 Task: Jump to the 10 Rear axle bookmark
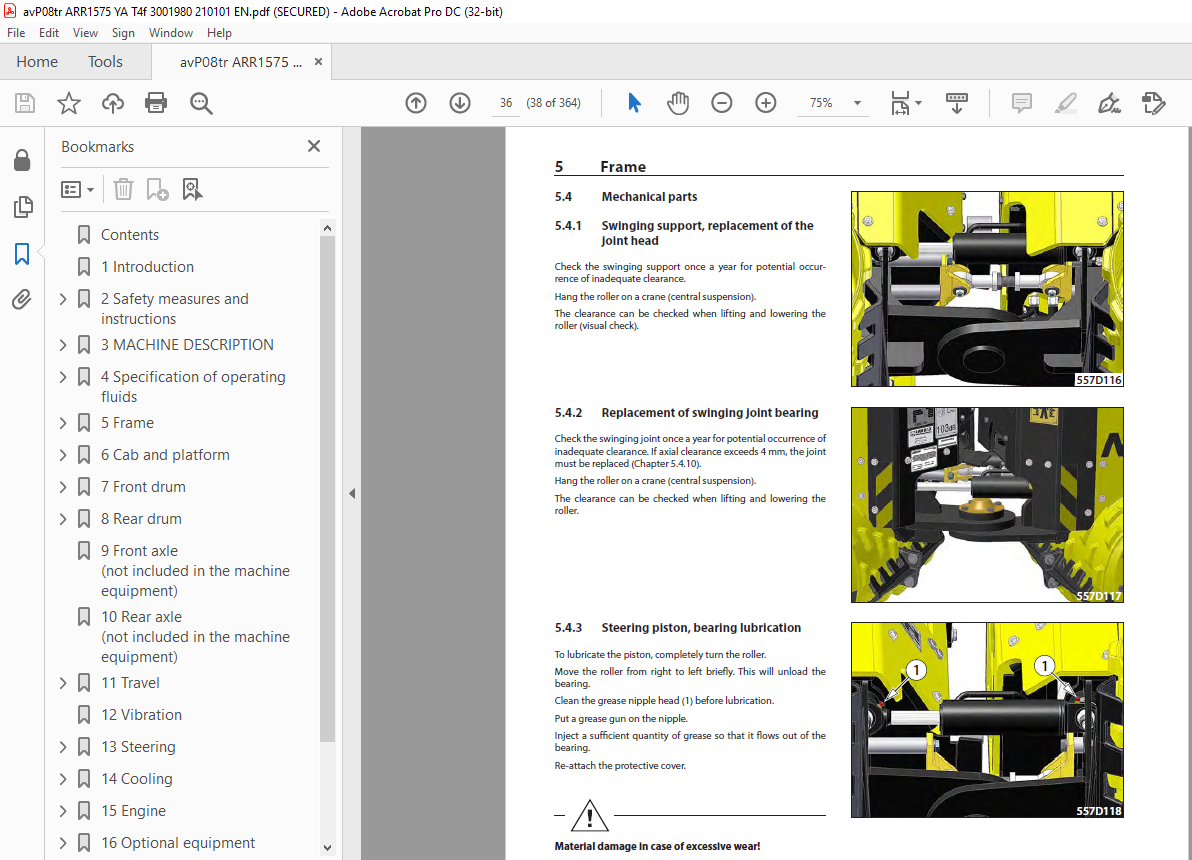[195, 636]
